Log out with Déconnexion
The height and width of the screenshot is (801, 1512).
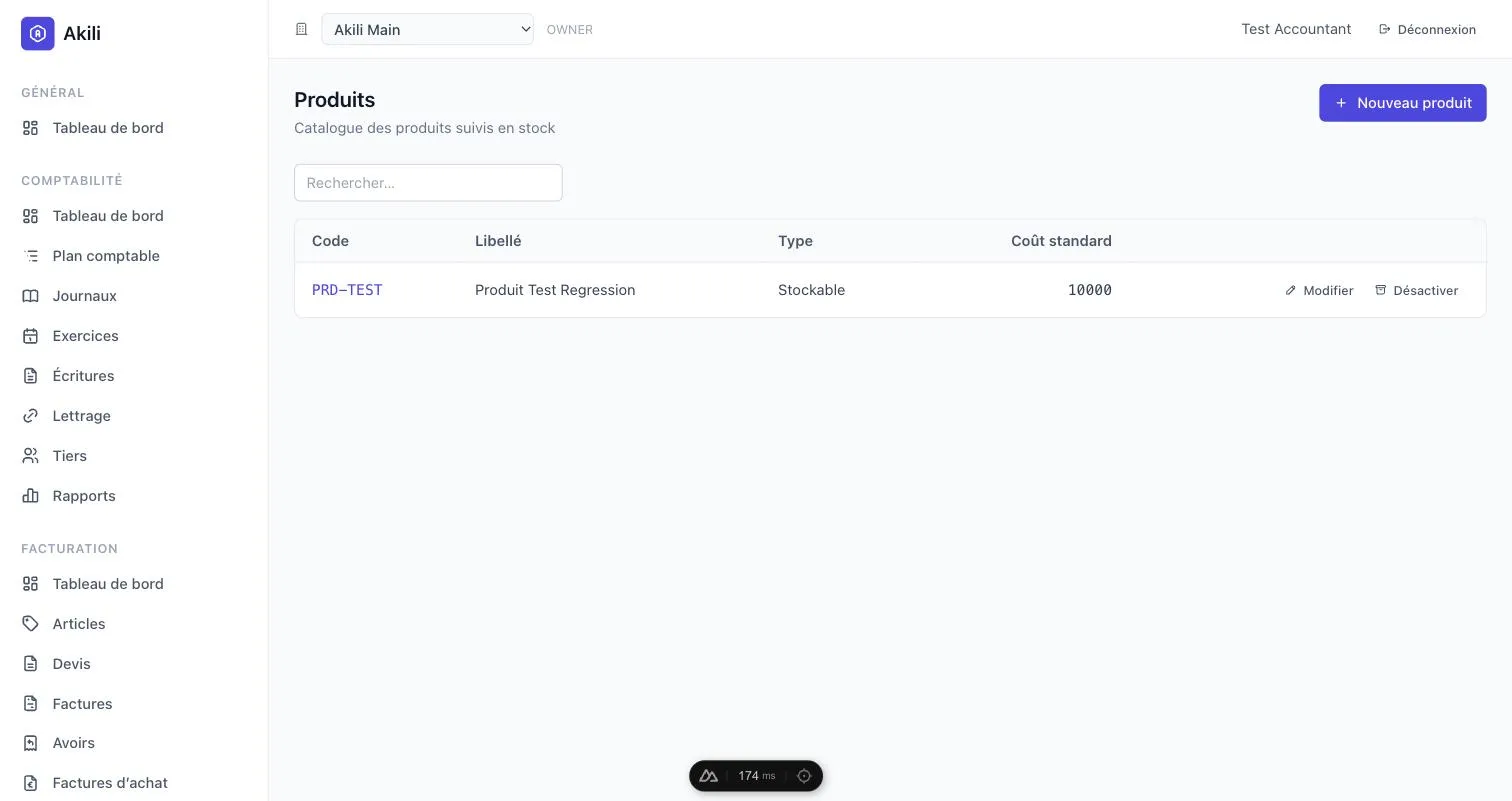[x=1427, y=29]
